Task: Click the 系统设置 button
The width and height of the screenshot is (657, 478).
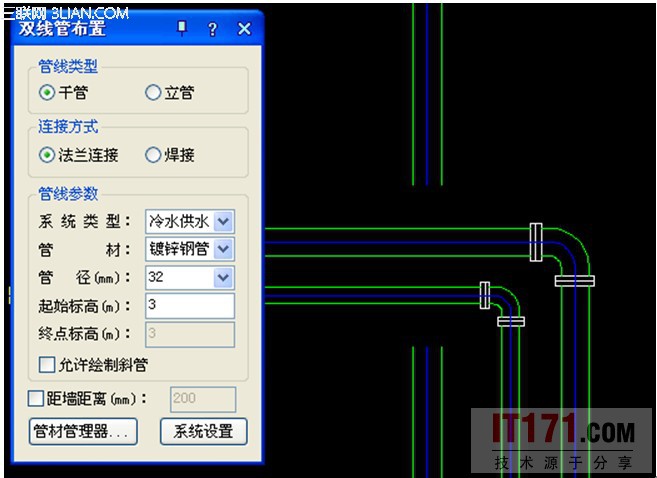Action: tap(203, 432)
